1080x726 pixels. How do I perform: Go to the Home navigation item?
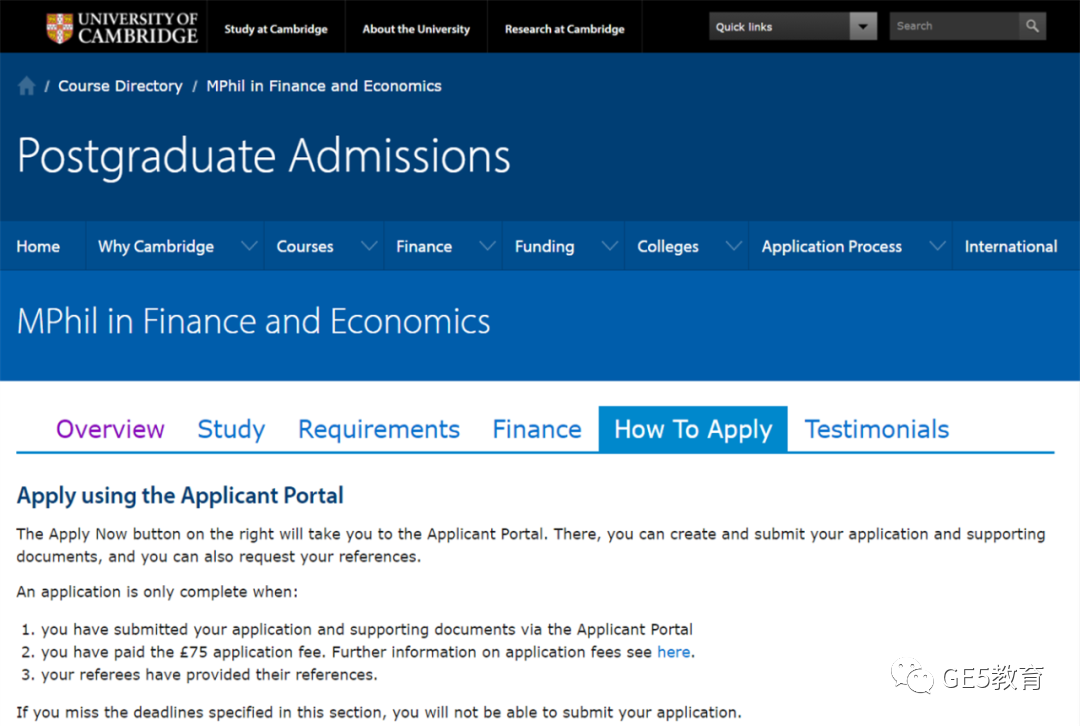coord(38,247)
